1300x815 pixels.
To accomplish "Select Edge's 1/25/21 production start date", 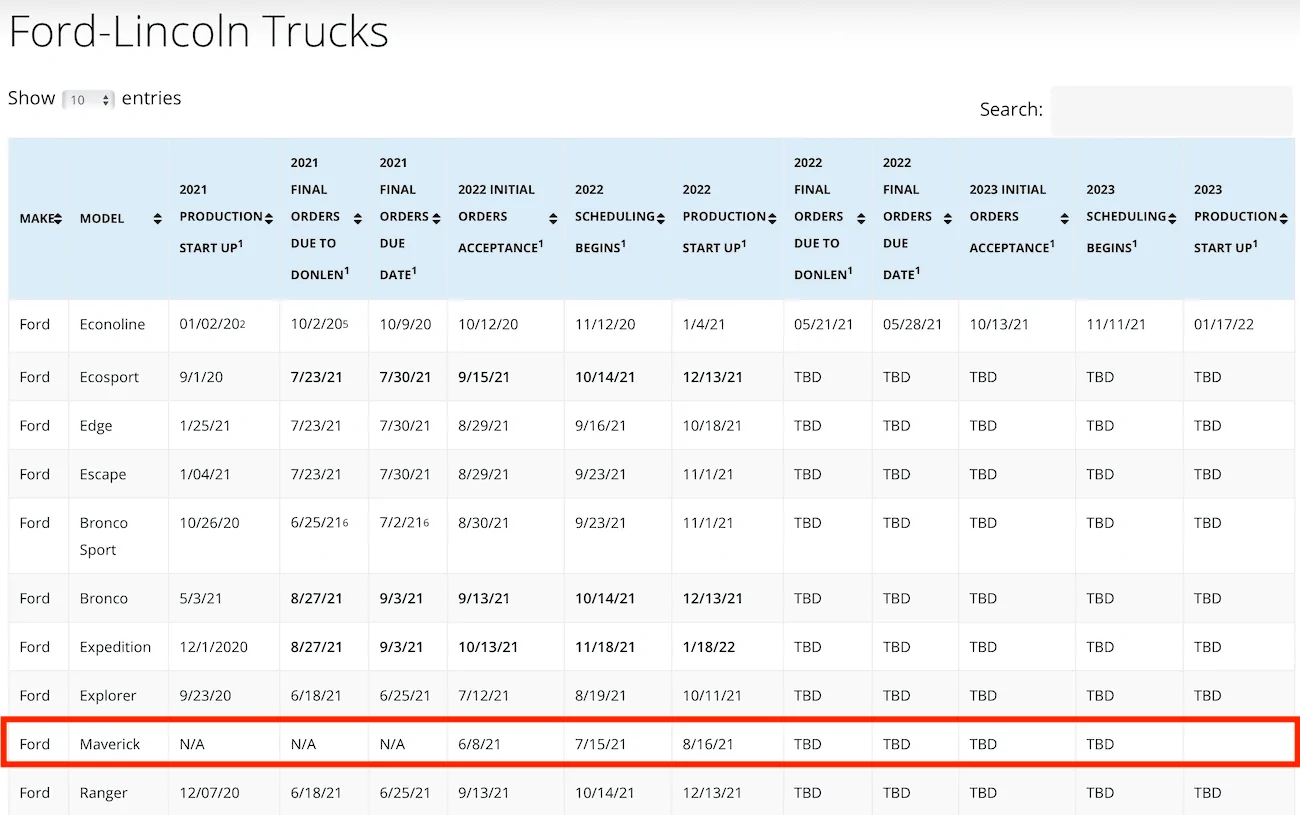I will tap(205, 426).
